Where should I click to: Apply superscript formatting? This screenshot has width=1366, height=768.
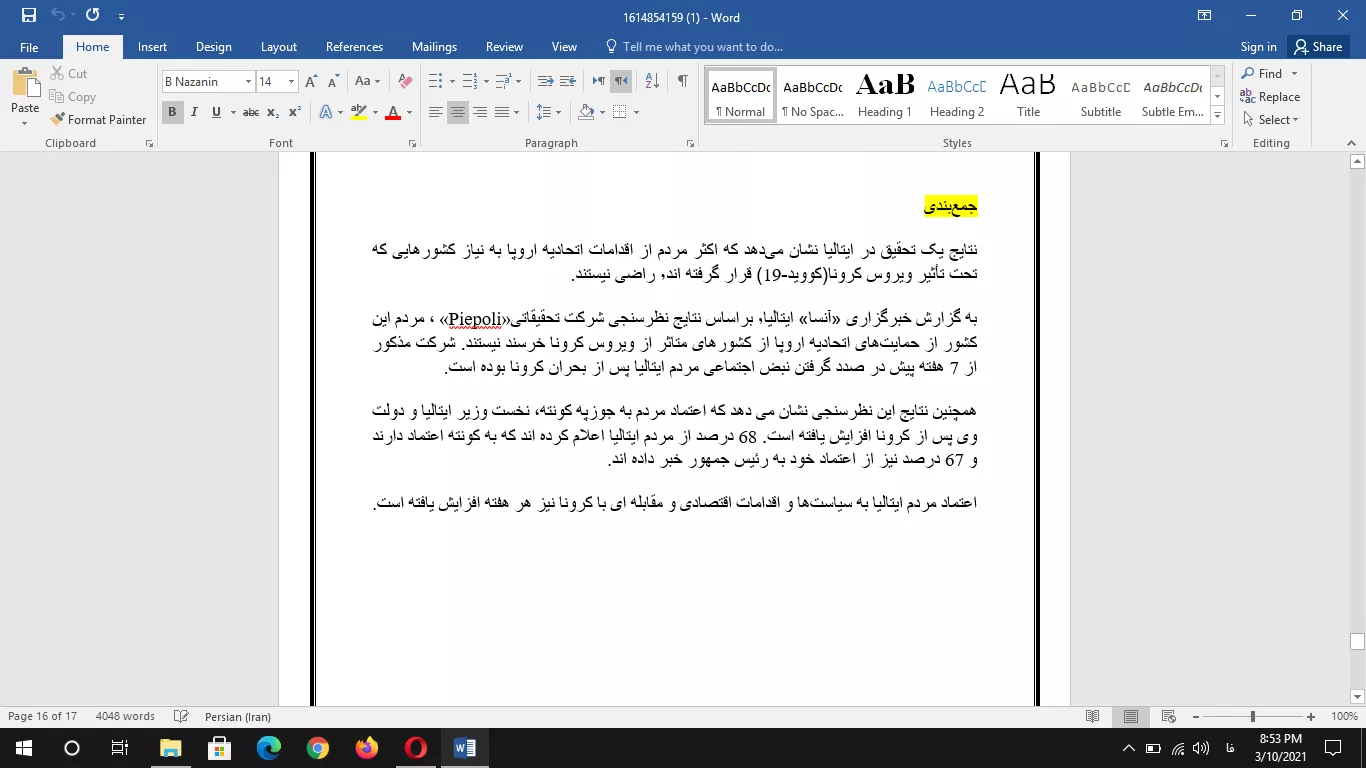(295, 112)
